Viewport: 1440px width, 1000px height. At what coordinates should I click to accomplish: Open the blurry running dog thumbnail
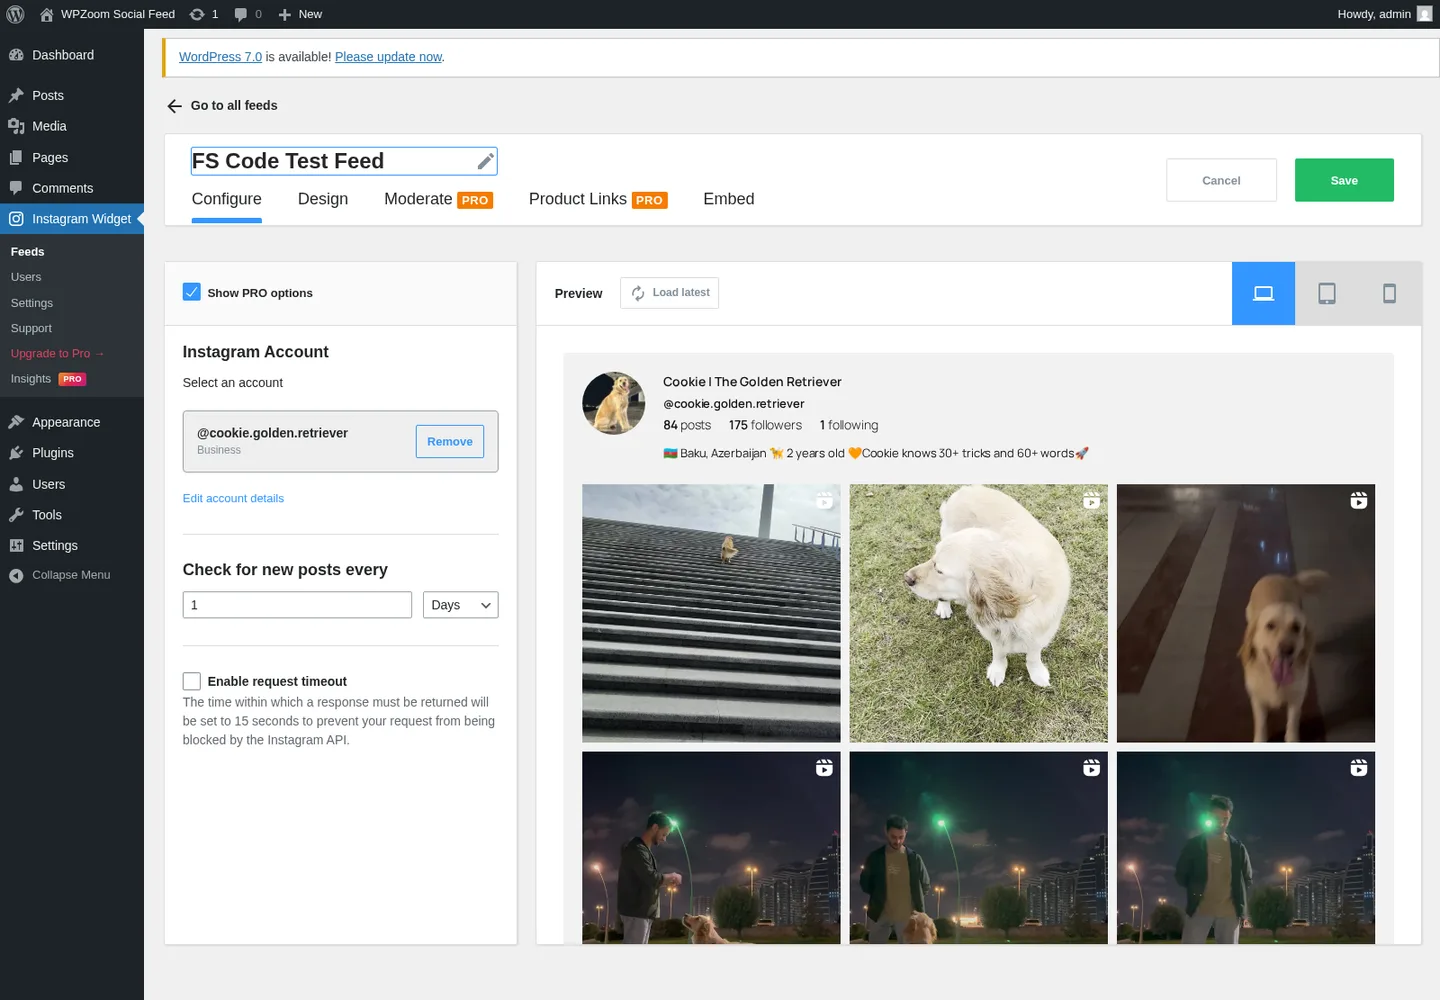point(1246,613)
